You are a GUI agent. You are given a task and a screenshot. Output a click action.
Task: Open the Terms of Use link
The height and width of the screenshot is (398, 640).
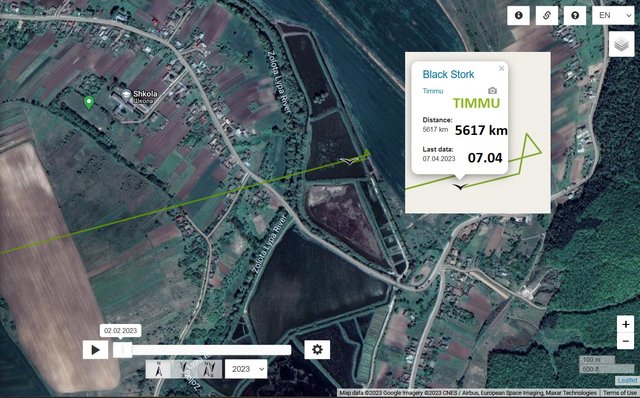click(x=620, y=393)
